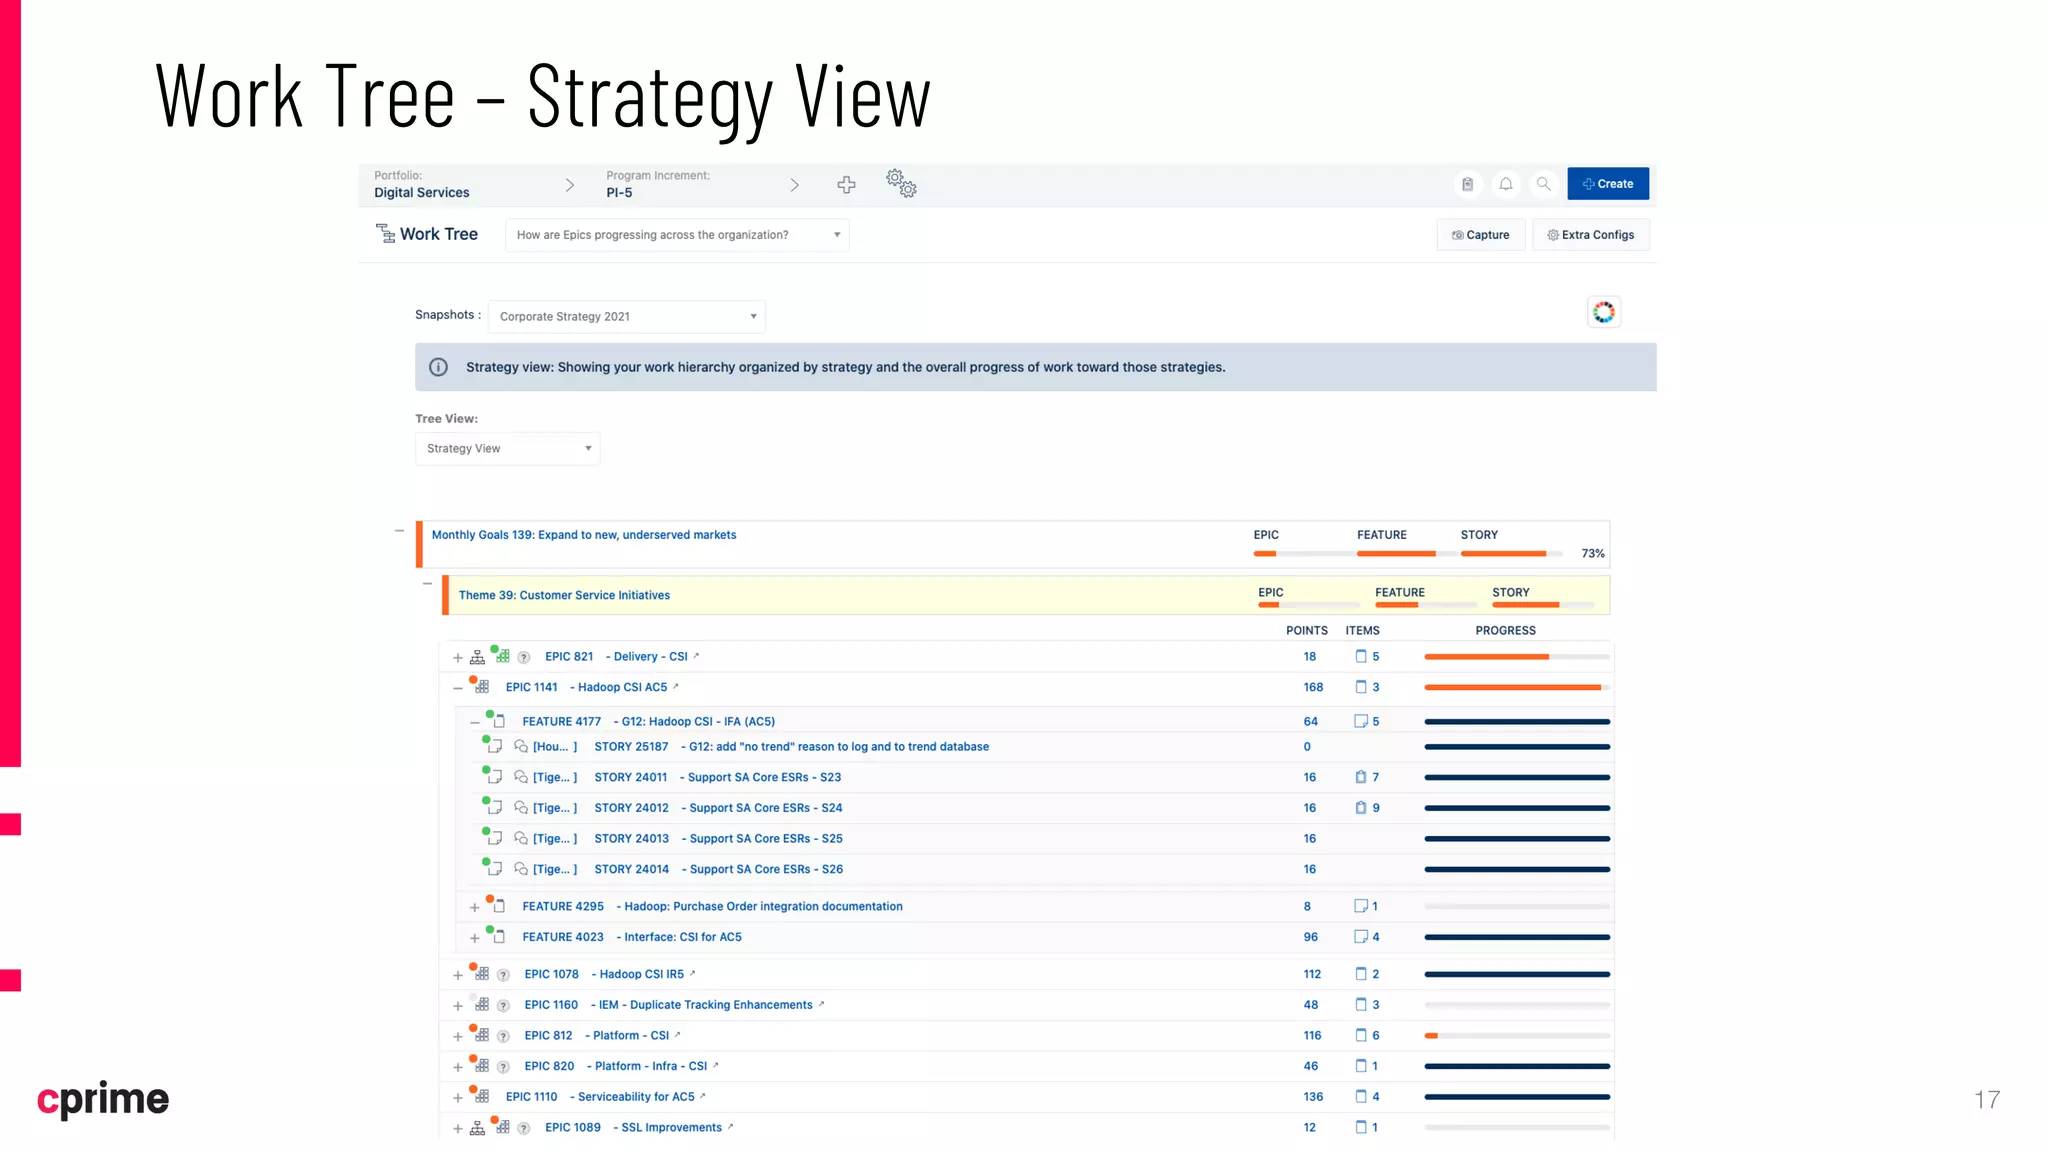Open external link arrow next to EPIC 1160
Image resolution: width=2048 pixels, height=1152 pixels.
coord(821,1004)
